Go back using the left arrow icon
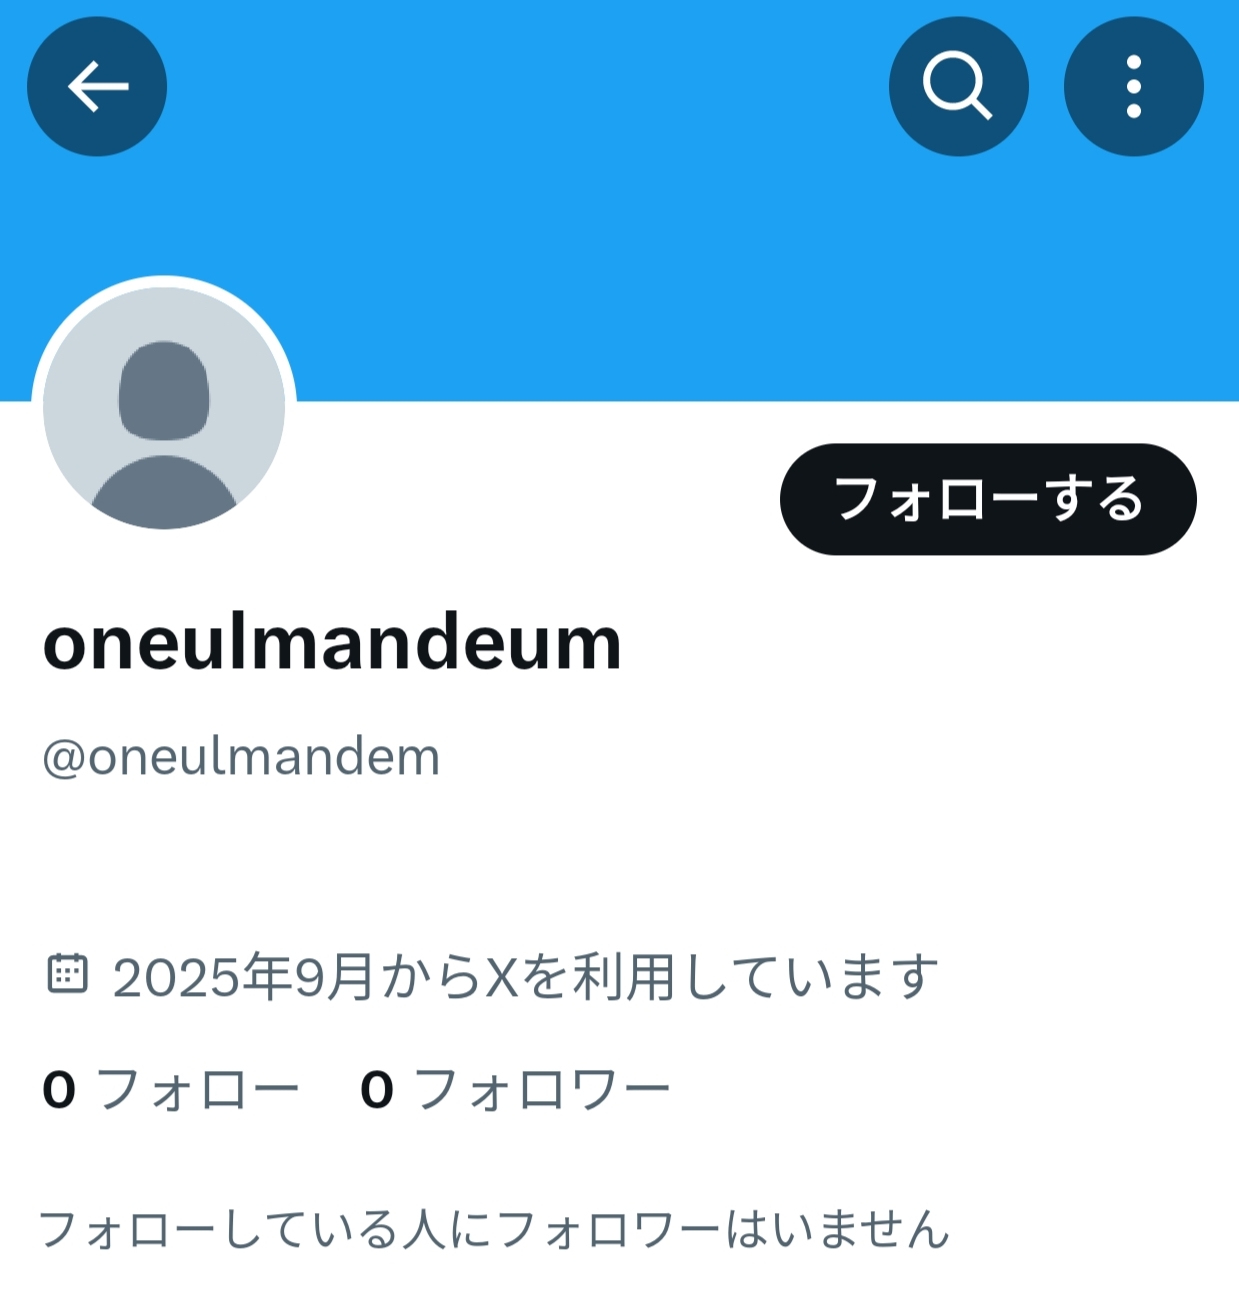Screen dimensions: 1239x1290 97,86
